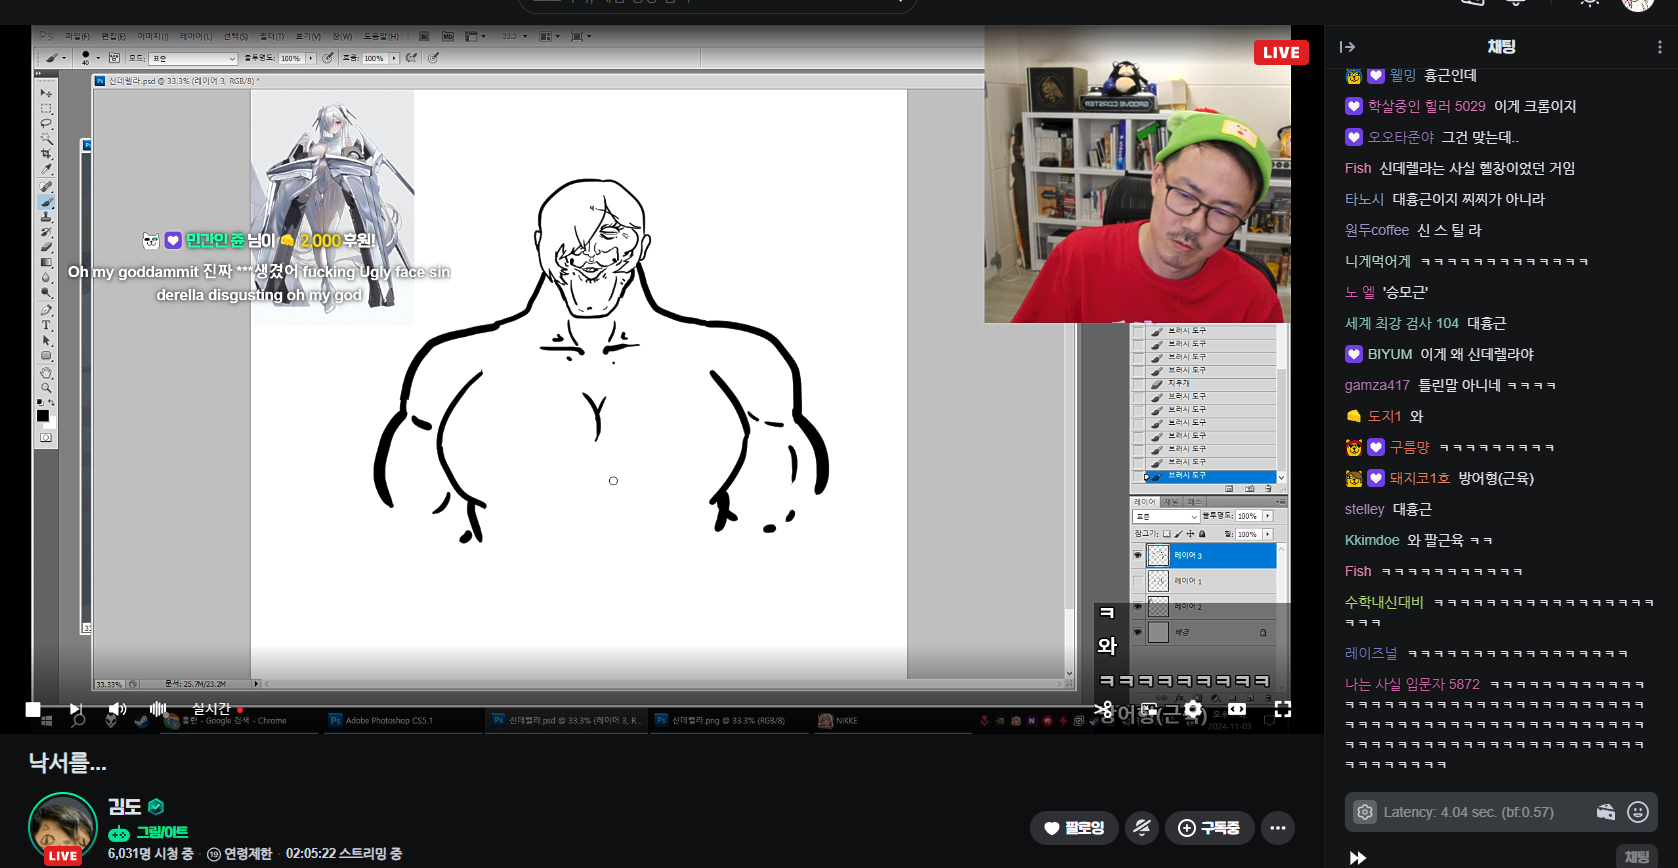Launch Adobe Bridge from the Br icon

click(424, 36)
